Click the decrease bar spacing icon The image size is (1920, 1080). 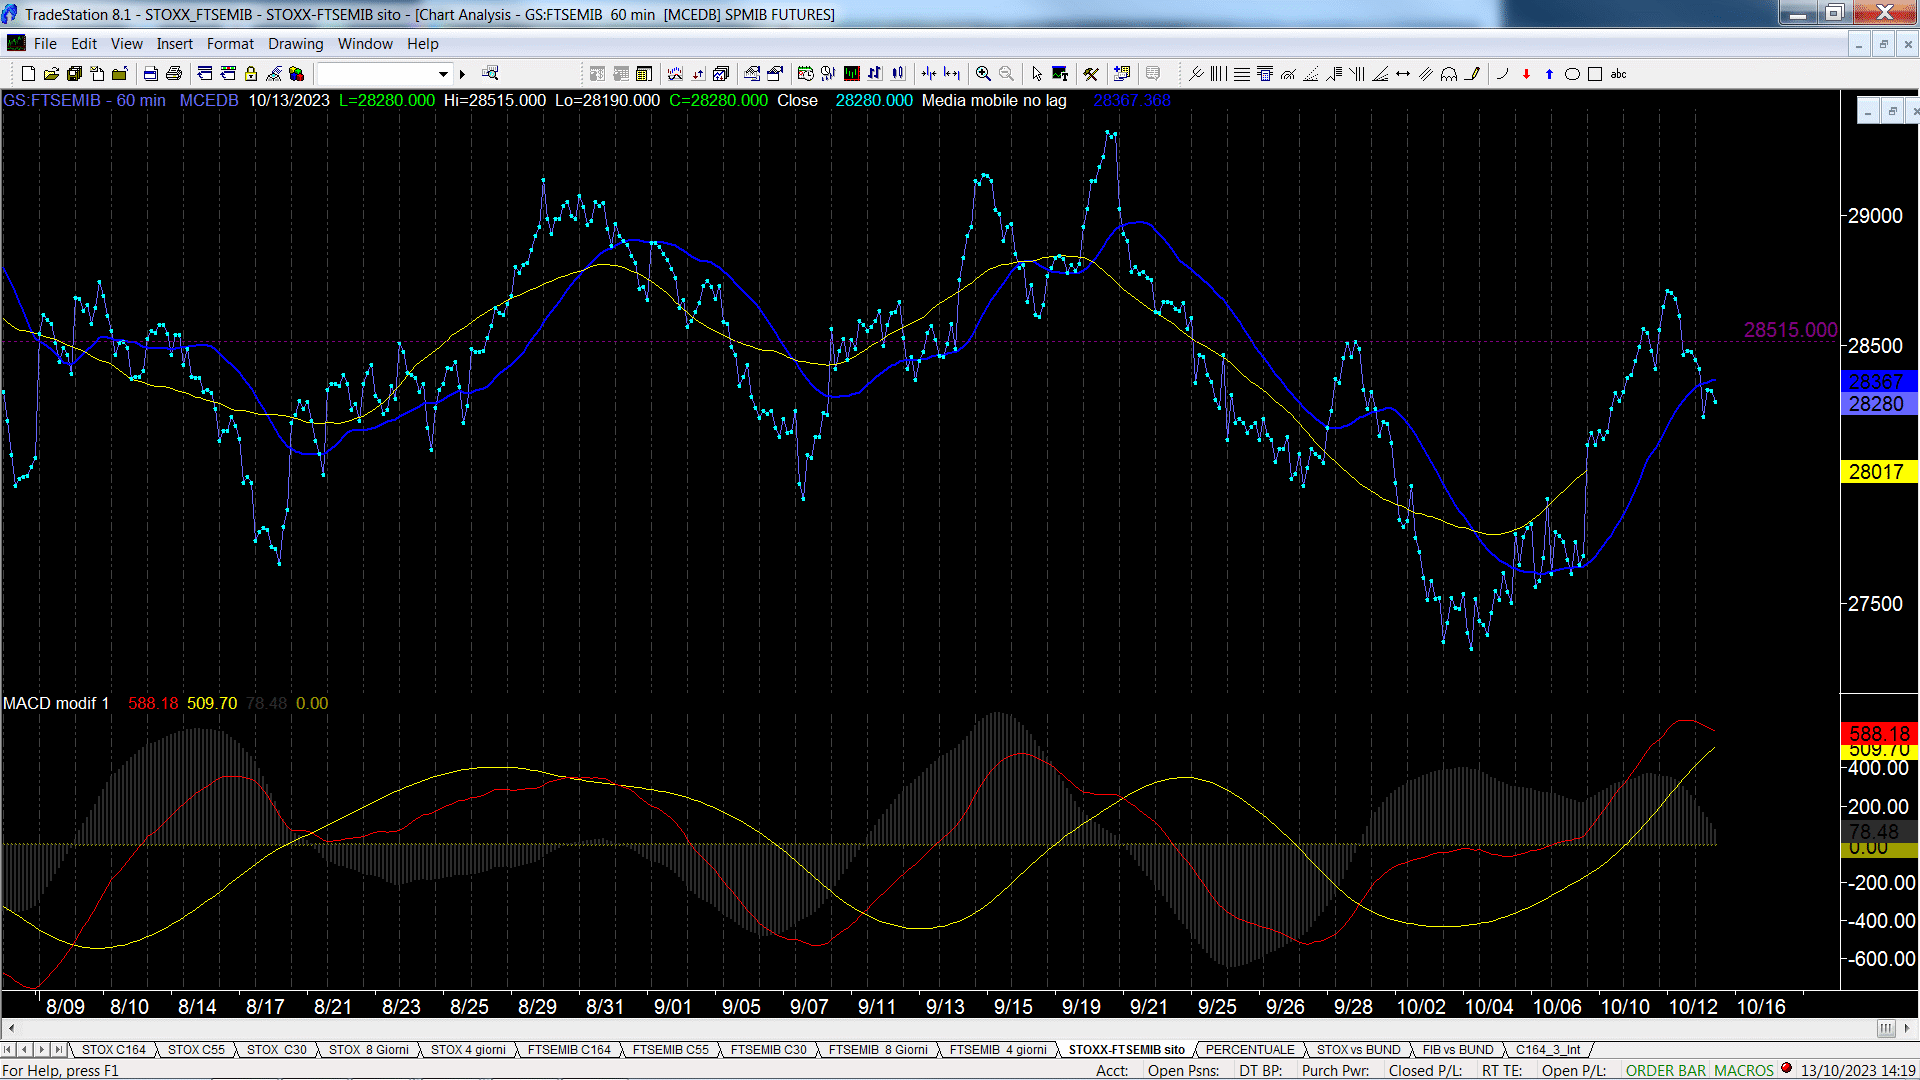tap(929, 73)
